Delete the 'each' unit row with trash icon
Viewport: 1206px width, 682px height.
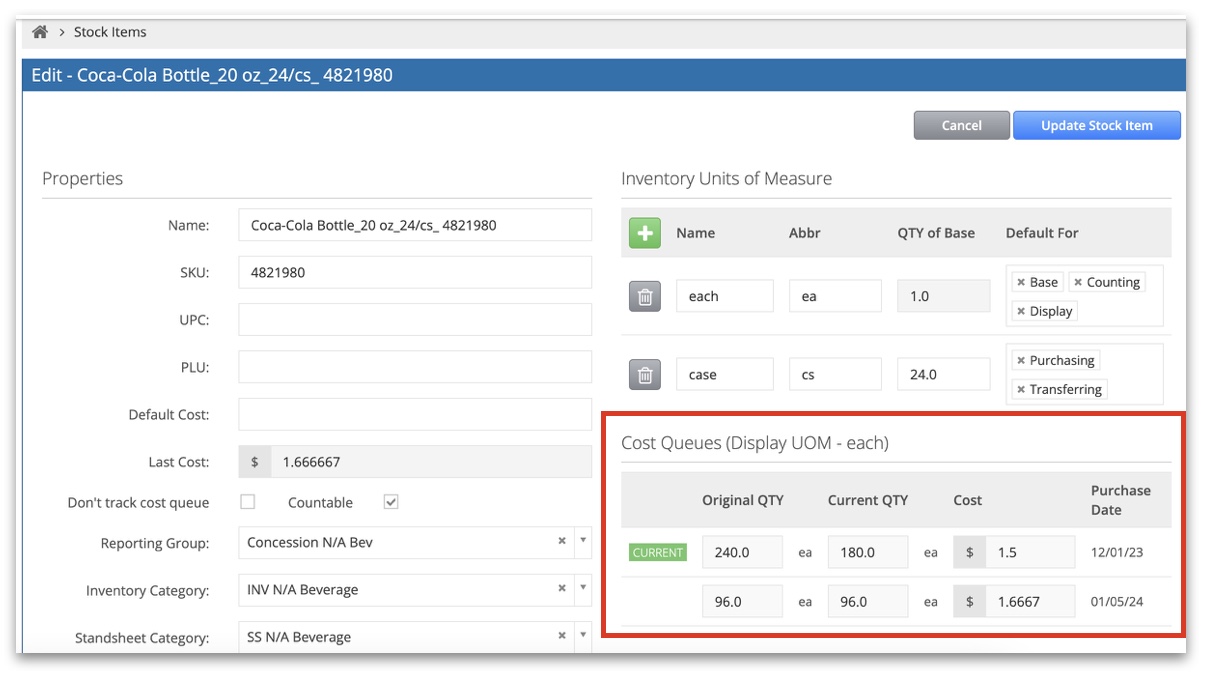coord(645,296)
